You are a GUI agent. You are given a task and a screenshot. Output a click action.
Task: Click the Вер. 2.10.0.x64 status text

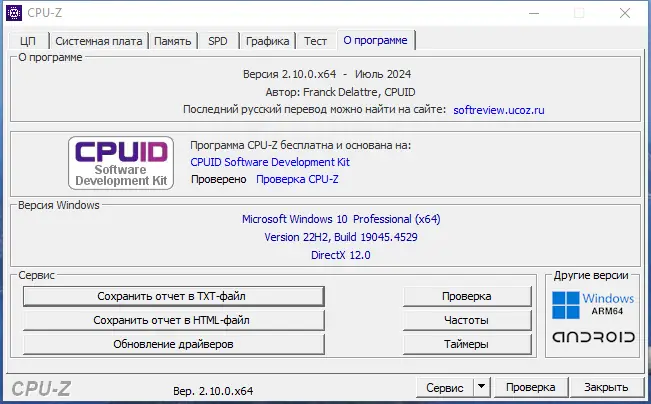pos(213,391)
